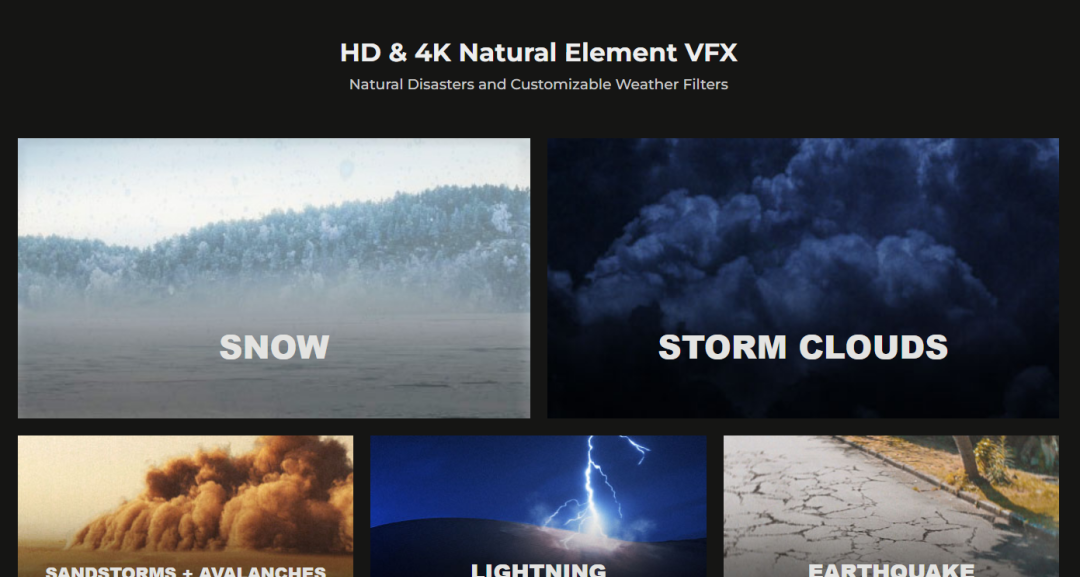The width and height of the screenshot is (1080, 577).
Task: Click the STORM CLOUDS title text
Action: pos(803,348)
